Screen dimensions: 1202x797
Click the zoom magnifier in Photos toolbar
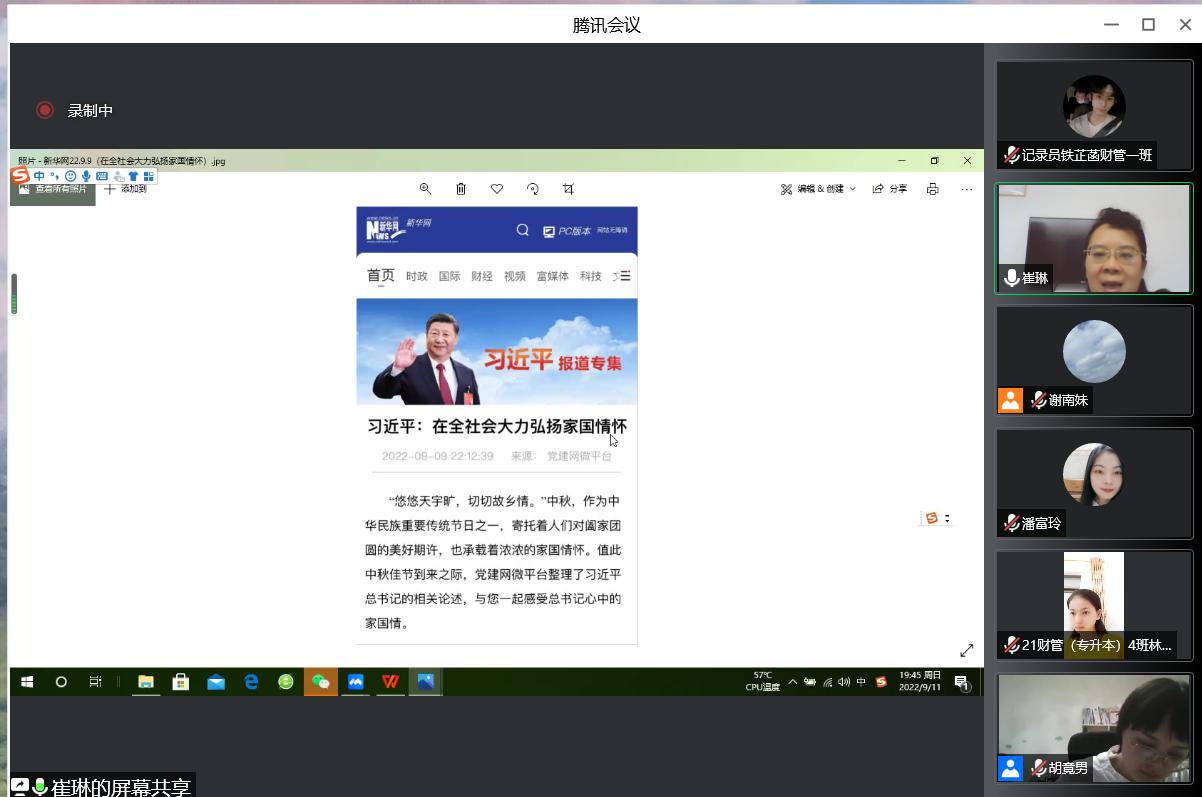[425, 189]
